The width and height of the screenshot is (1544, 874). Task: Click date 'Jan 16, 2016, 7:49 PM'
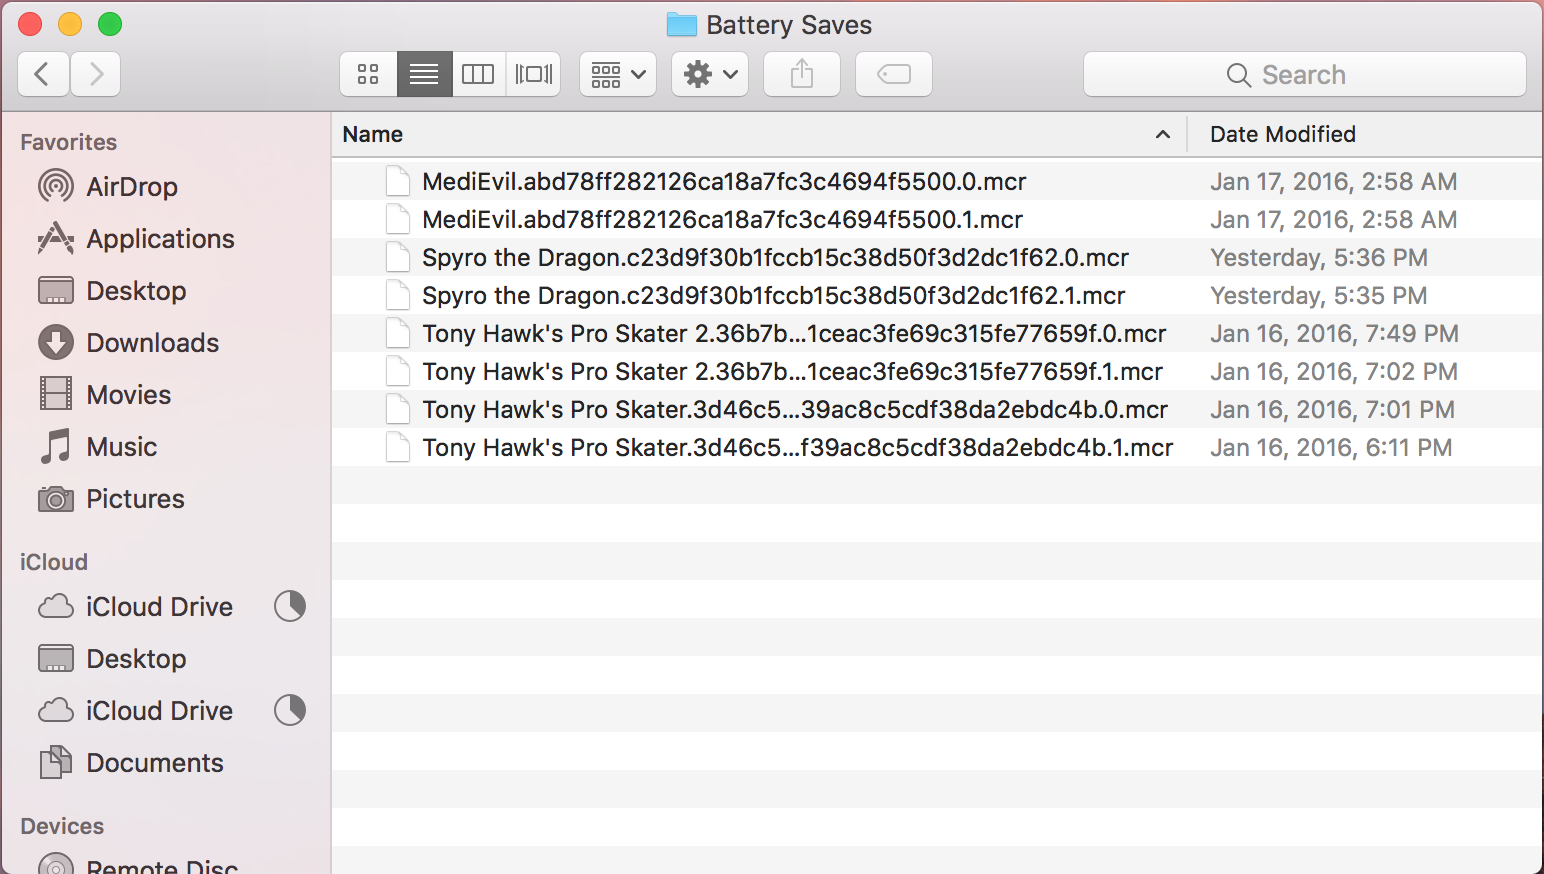1334,333
